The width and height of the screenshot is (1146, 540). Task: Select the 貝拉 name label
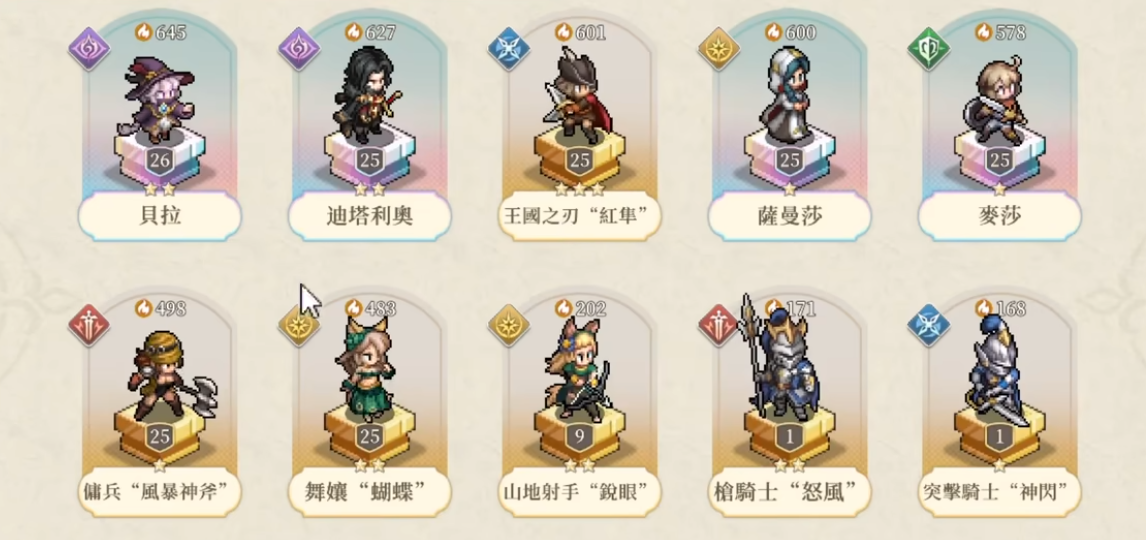pos(159,216)
